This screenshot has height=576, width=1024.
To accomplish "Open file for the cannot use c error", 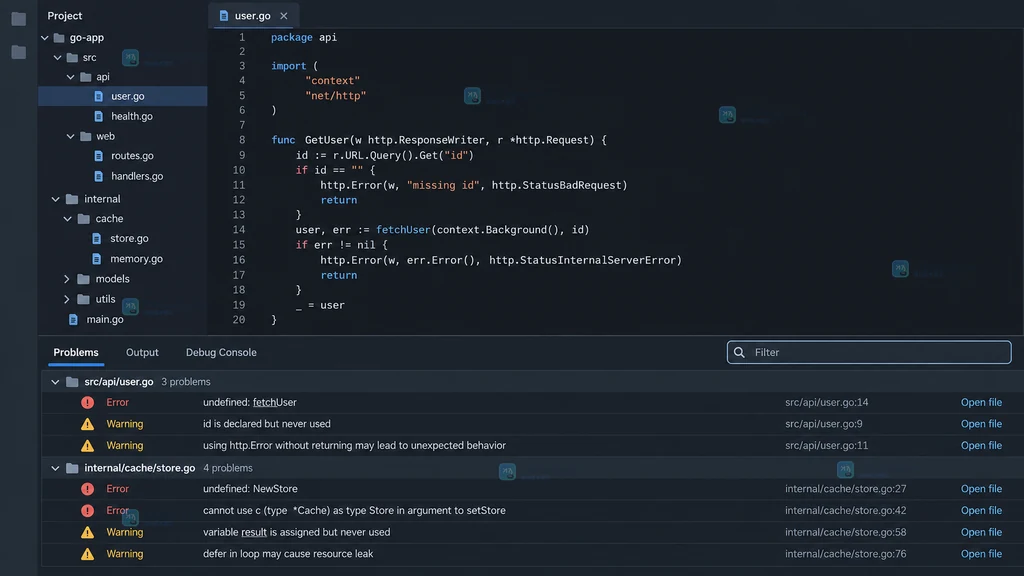I will [x=981, y=511].
